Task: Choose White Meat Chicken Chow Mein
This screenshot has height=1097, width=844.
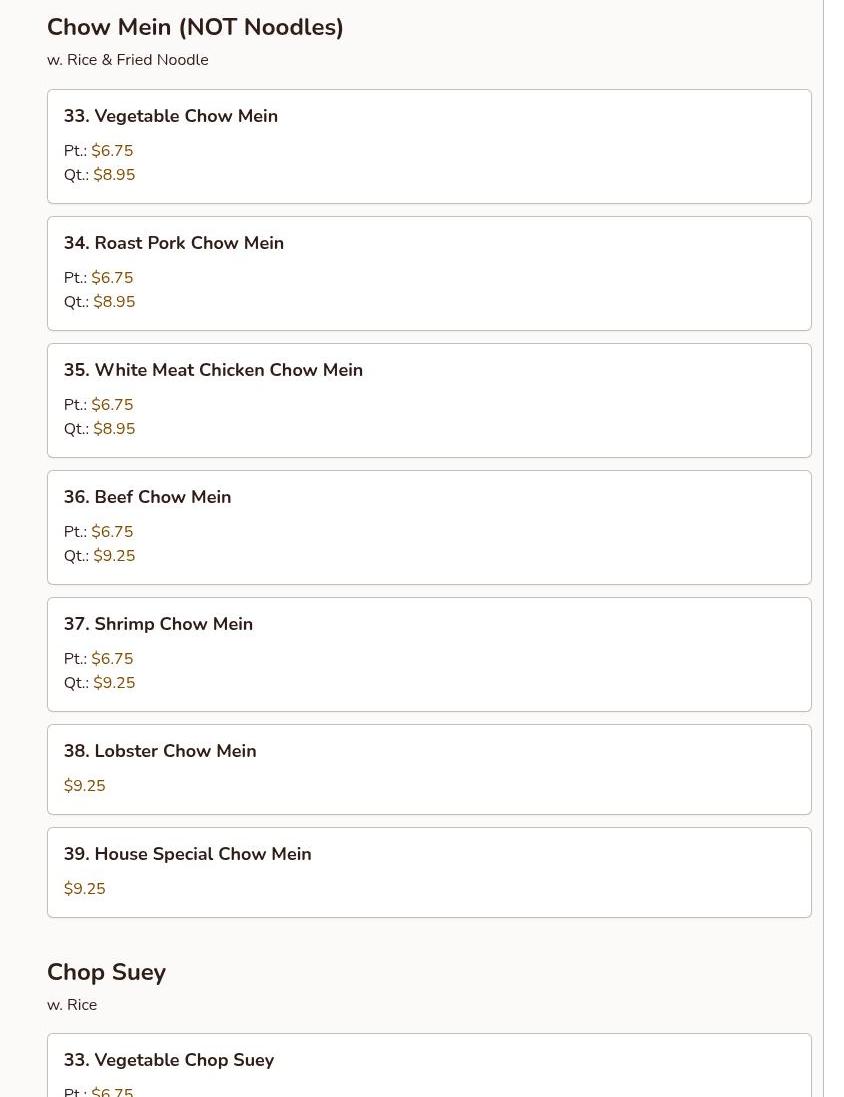Action: pyautogui.click(x=213, y=370)
